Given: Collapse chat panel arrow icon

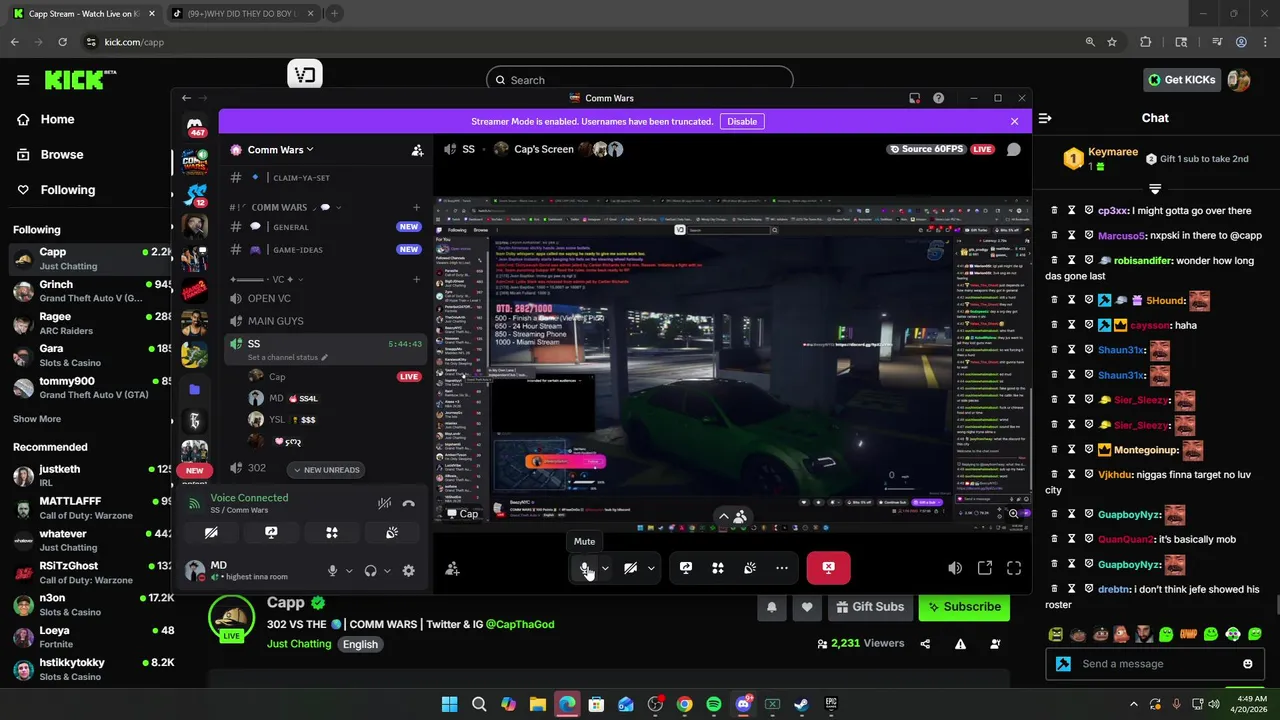Looking at the screenshot, I should click(1045, 118).
